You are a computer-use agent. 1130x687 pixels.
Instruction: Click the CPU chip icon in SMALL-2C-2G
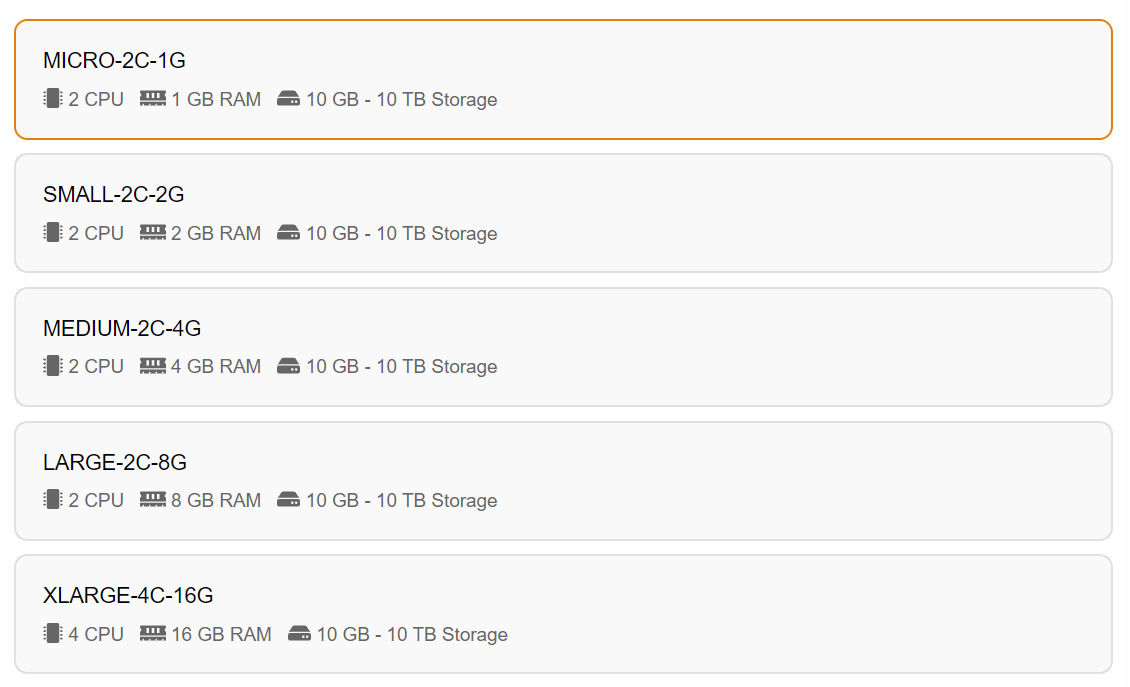point(53,233)
